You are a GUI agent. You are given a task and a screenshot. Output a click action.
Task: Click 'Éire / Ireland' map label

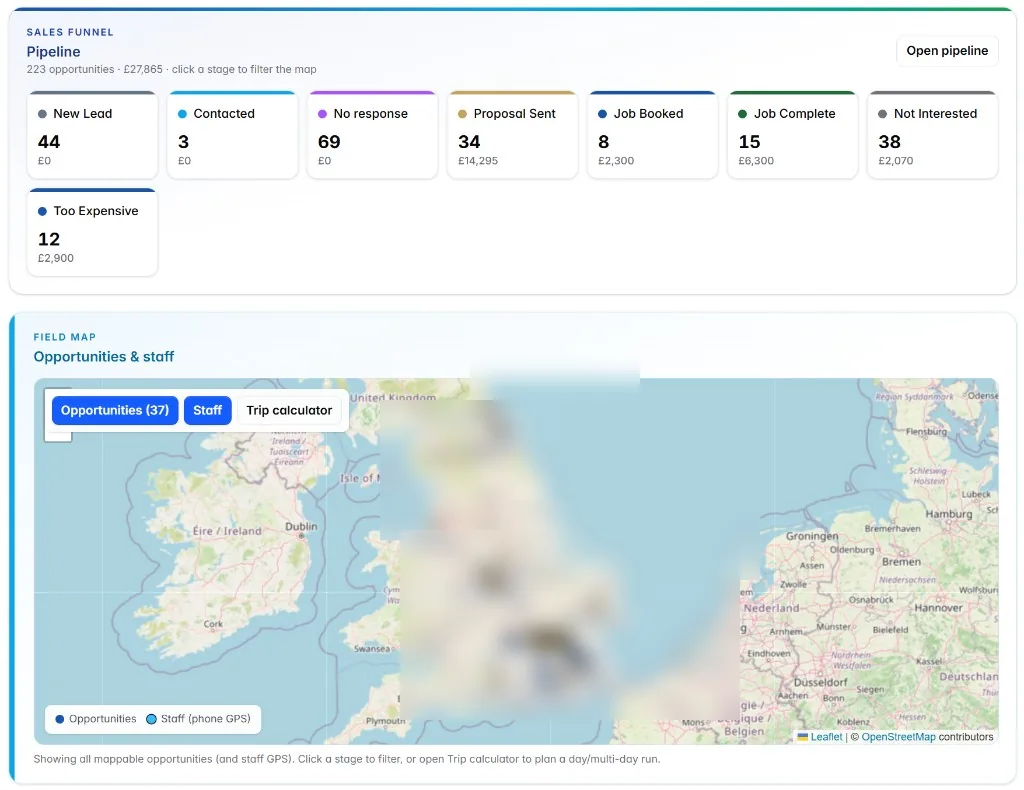(227, 531)
